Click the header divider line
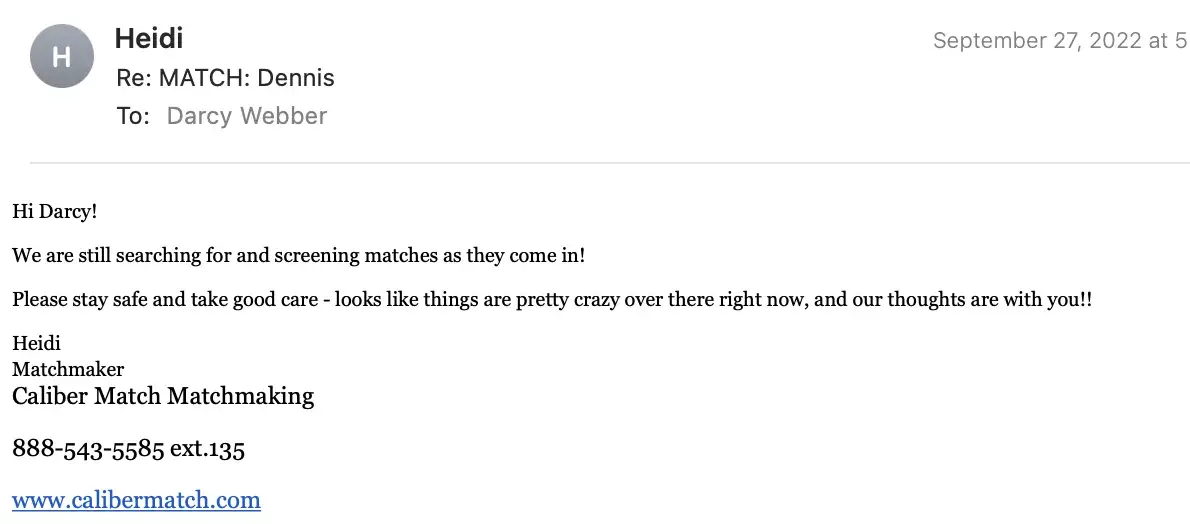The width and height of the screenshot is (1190, 524). [608, 162]
